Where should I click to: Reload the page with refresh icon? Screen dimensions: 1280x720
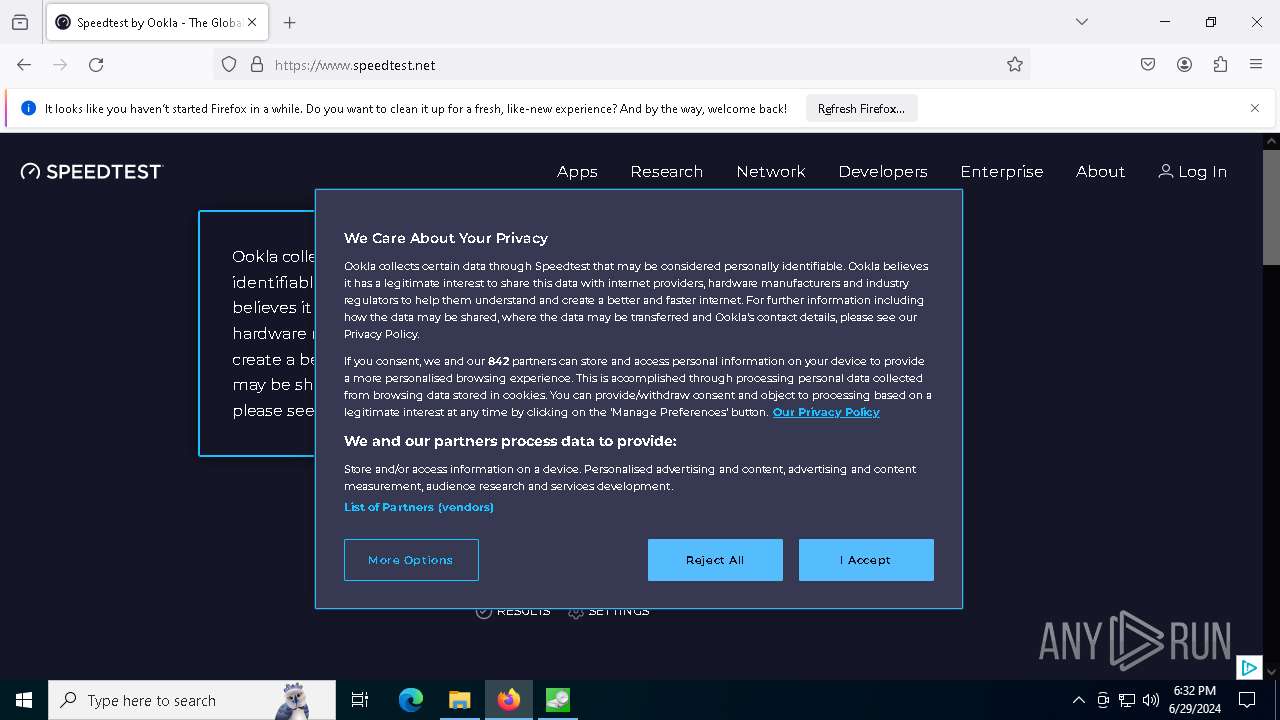pyautogui.click(x=96, y=64)
